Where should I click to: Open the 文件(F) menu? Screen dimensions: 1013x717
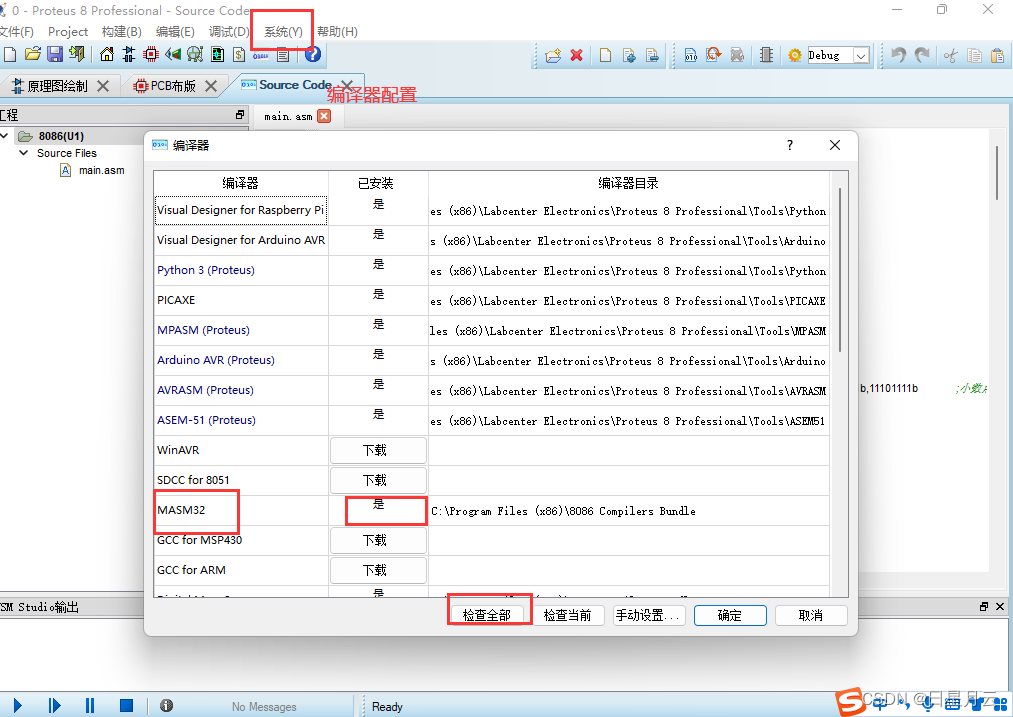[x=16, y=32]
